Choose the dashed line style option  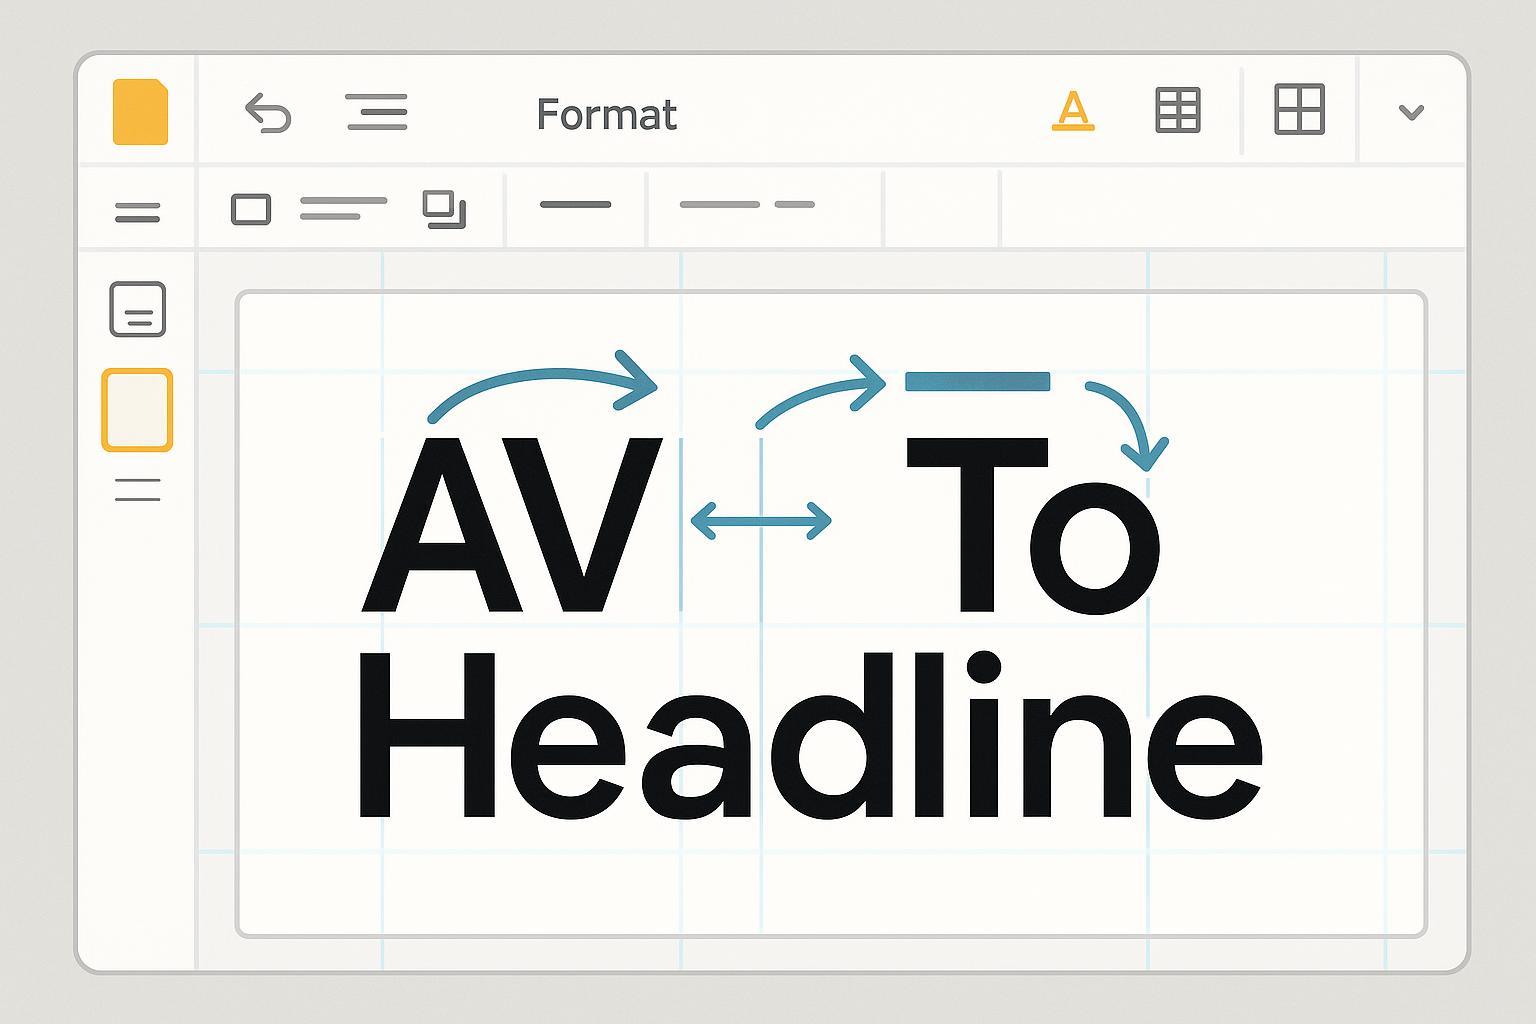pyautogui.click(x=747, y=205)
